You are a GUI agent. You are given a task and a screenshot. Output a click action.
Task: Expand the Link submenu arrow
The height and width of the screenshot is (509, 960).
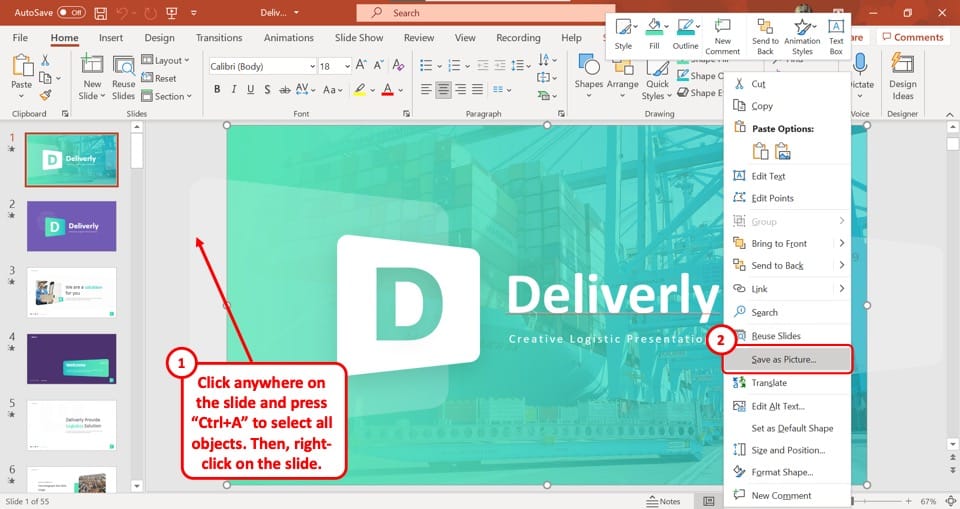point(842,288)
